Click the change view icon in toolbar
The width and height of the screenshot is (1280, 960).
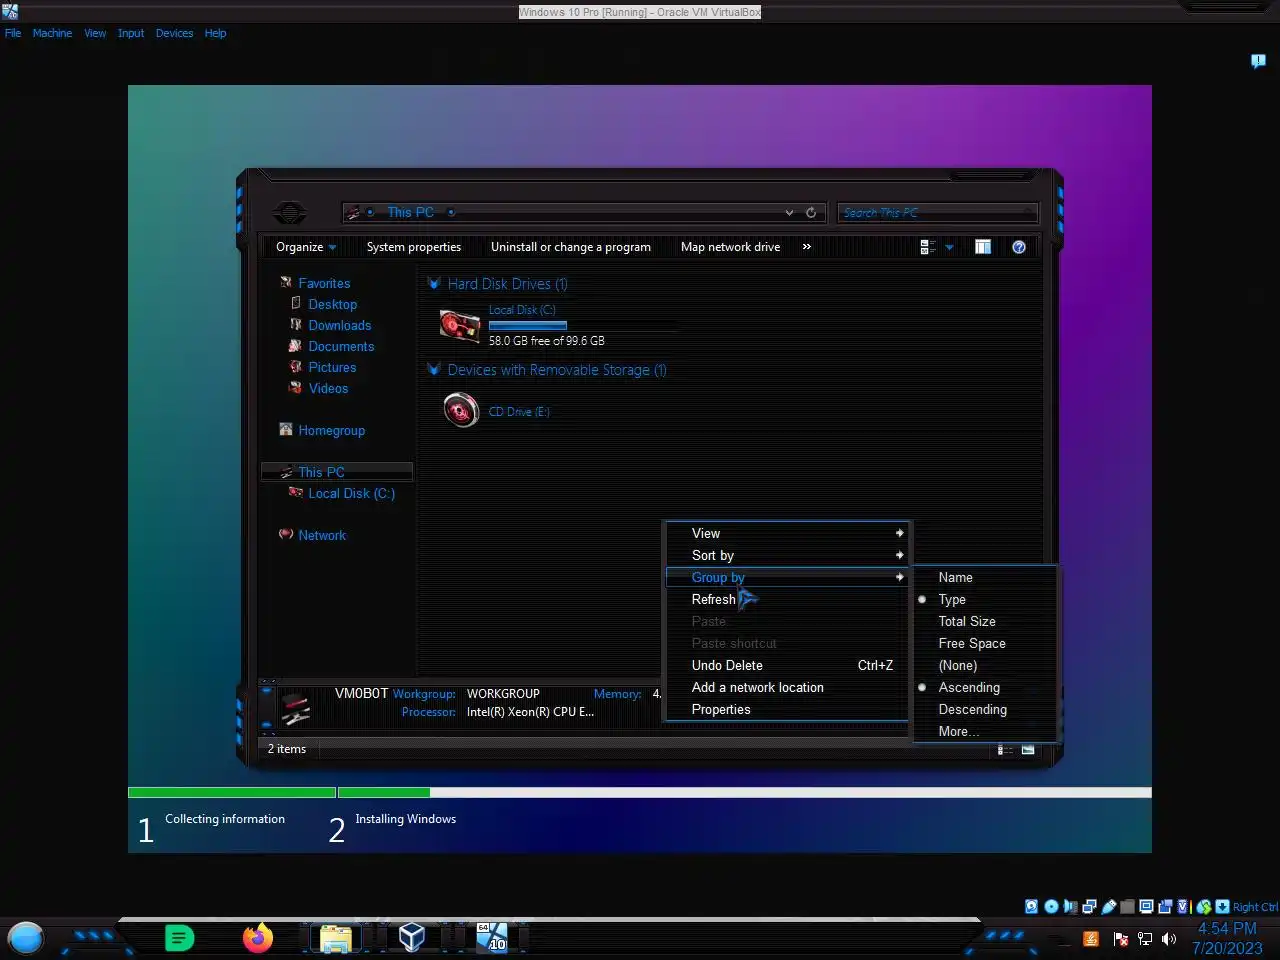click(928, 247)
